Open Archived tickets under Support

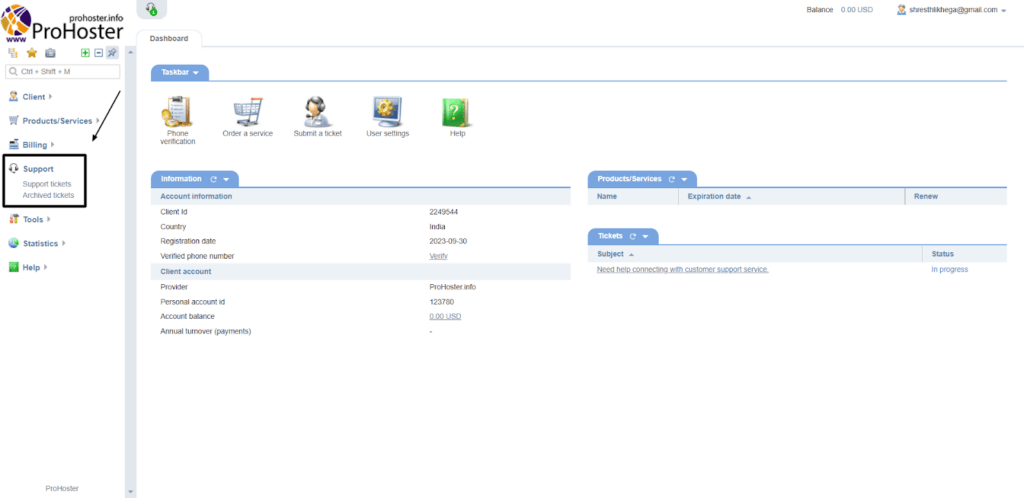pos(48,195)
